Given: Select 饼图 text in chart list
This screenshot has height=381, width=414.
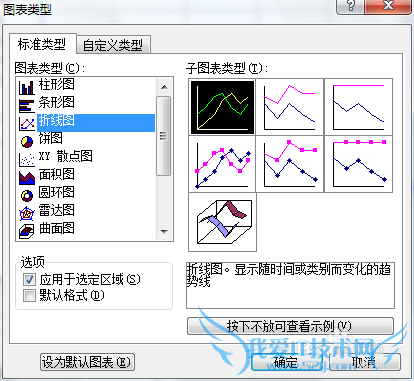Looking at the screenshot, I should pos(51,138).
